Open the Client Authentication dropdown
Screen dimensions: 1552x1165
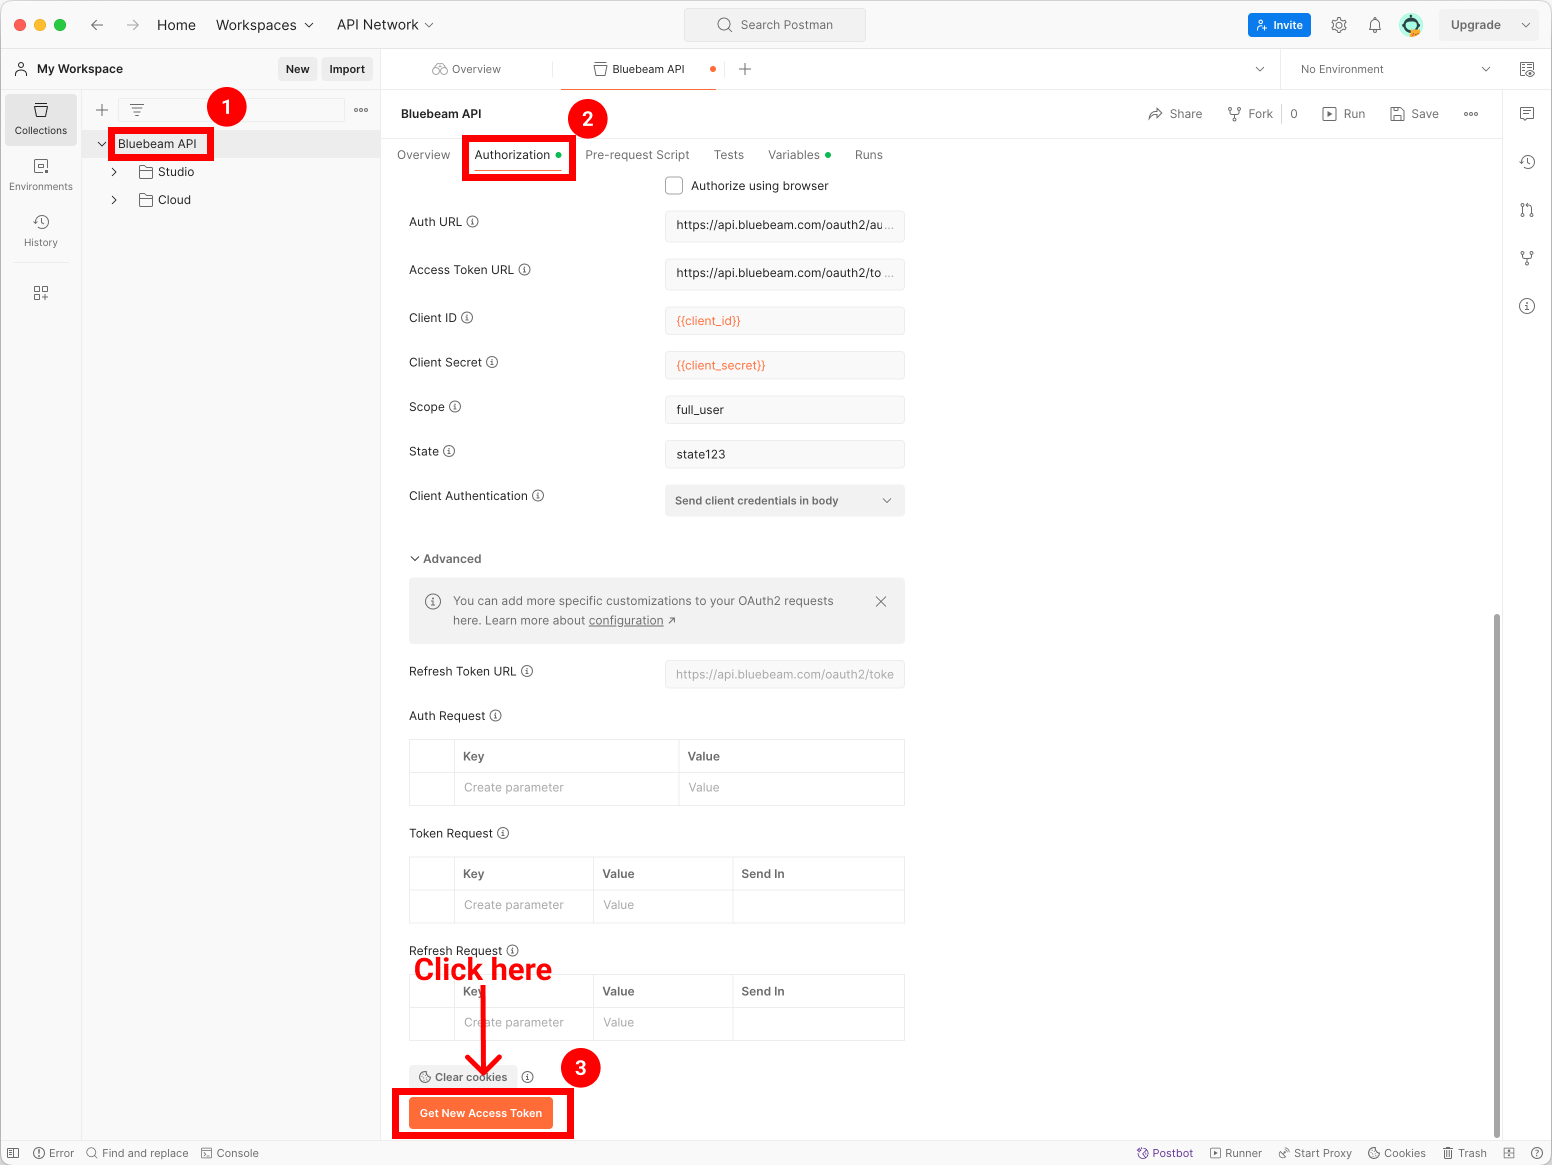pos(784,501)
